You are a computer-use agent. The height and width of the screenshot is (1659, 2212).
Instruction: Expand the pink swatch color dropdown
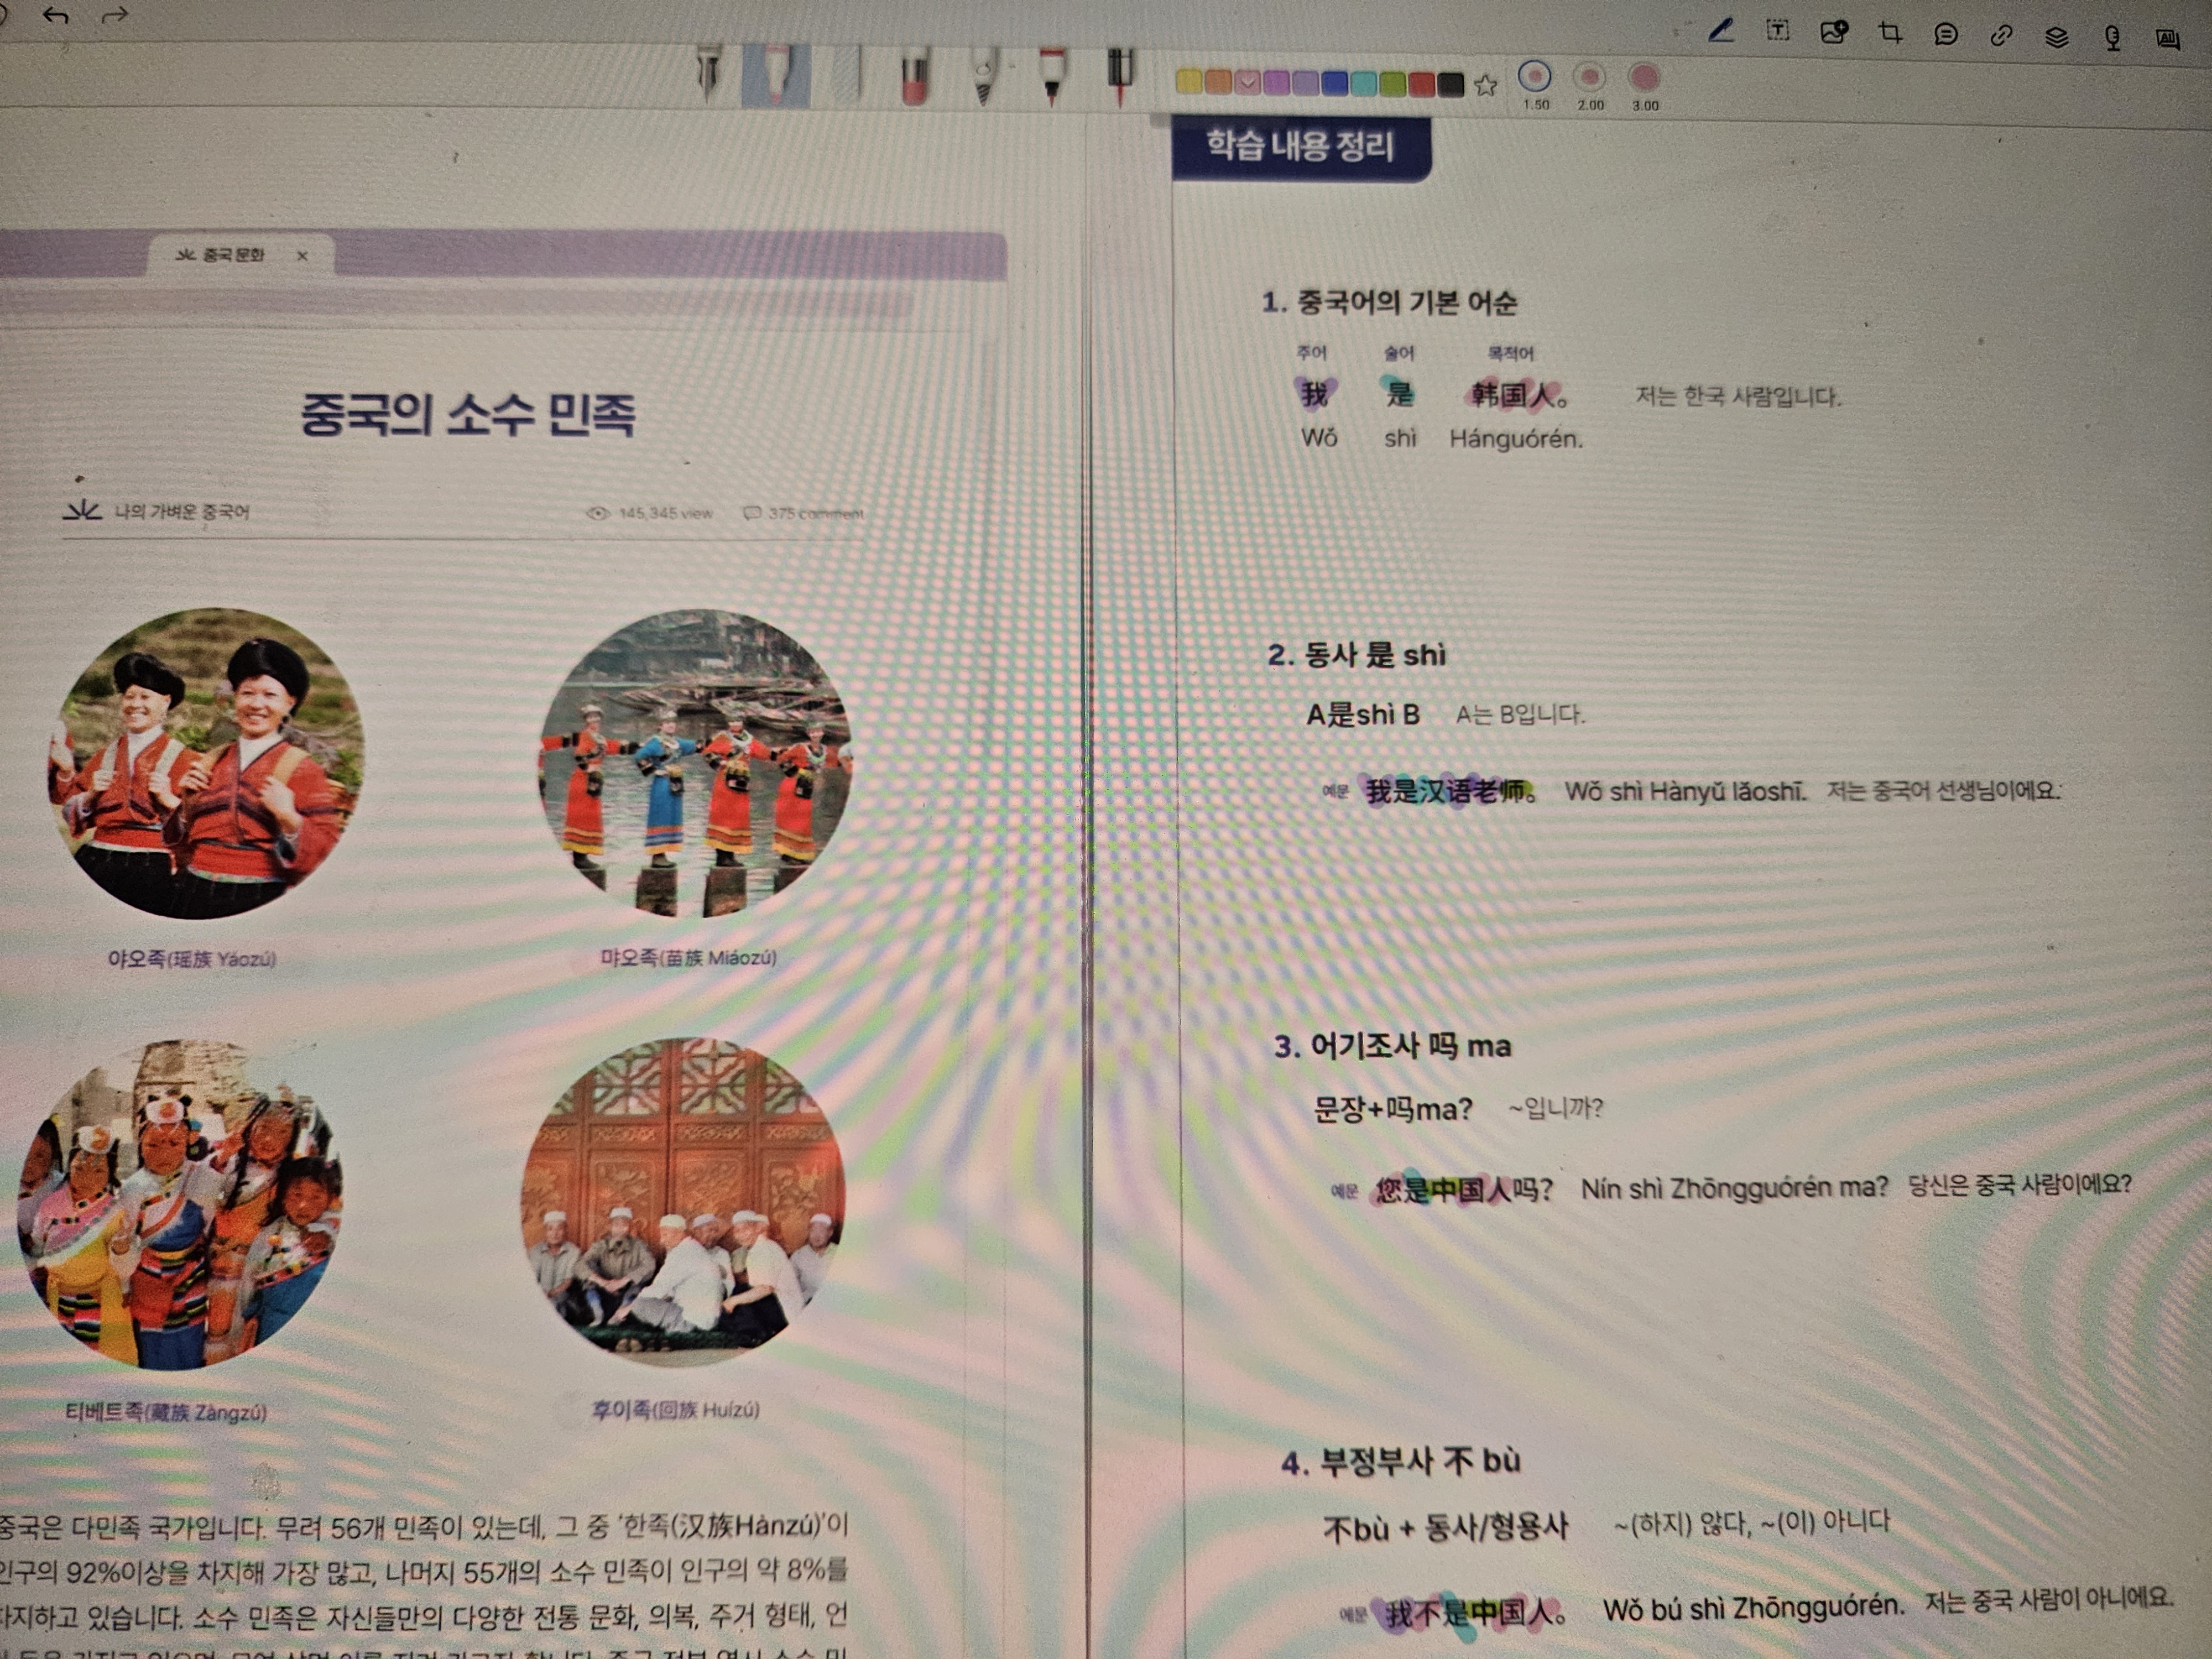click(1247, 82)
